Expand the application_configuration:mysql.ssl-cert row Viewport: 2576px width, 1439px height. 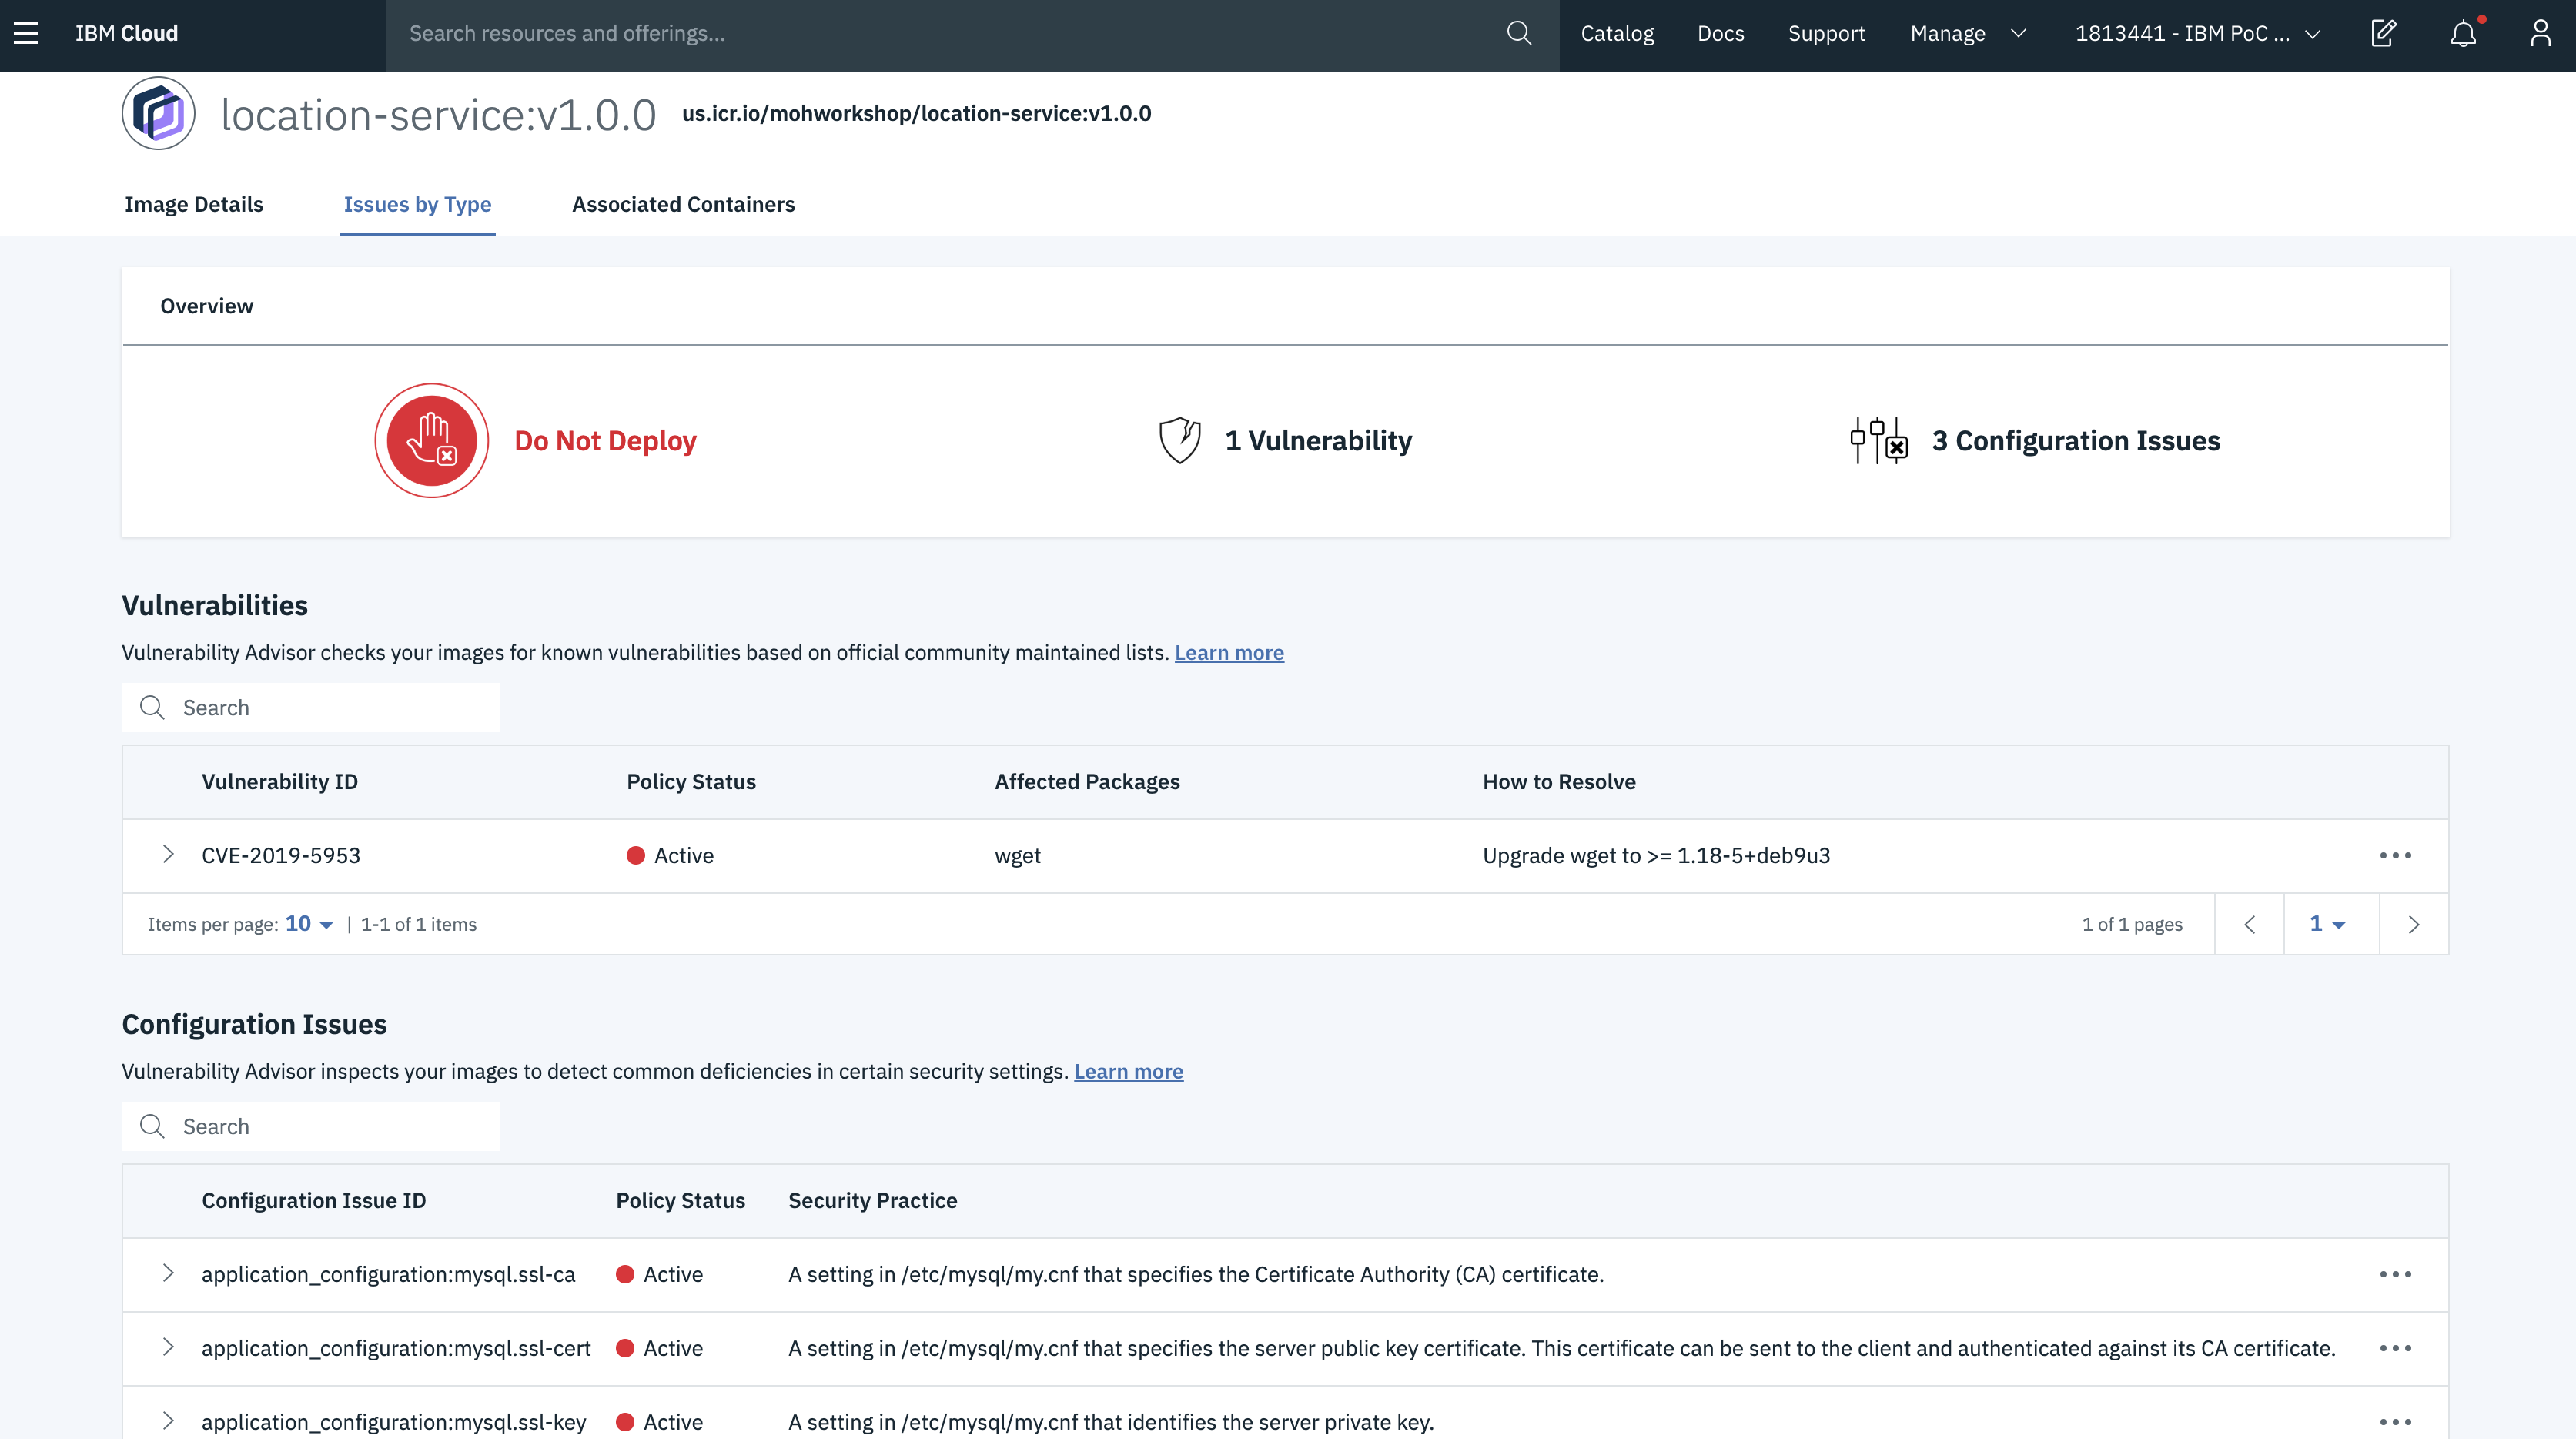click(x=168, y=1348)
